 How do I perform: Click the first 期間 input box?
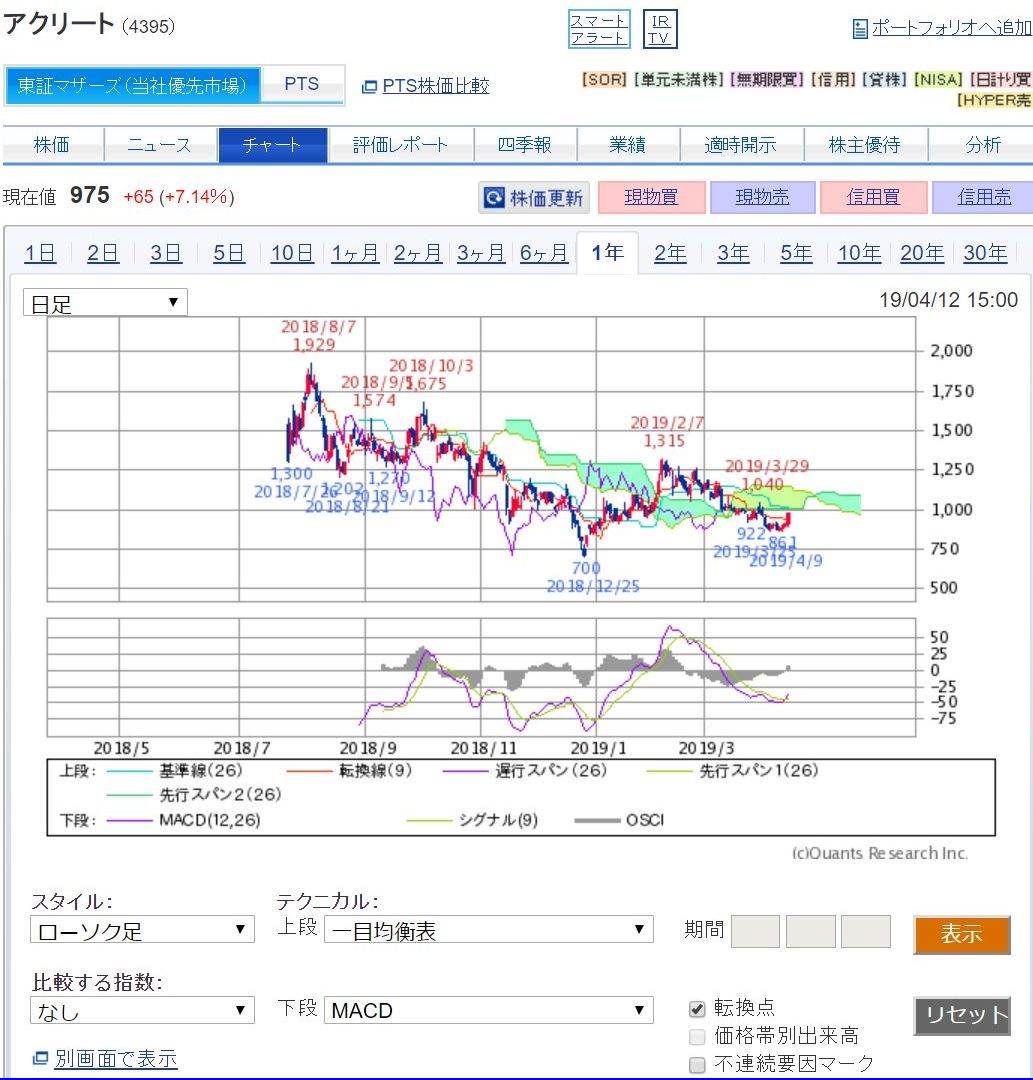click(755, 931)
